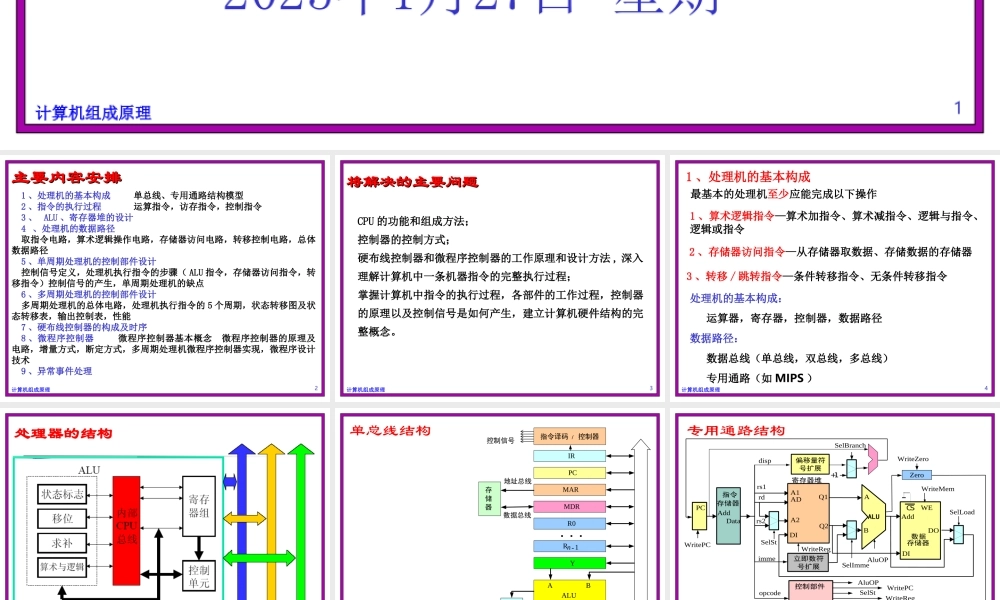Click page number 1 on the first slide

(x=957, y=108)
